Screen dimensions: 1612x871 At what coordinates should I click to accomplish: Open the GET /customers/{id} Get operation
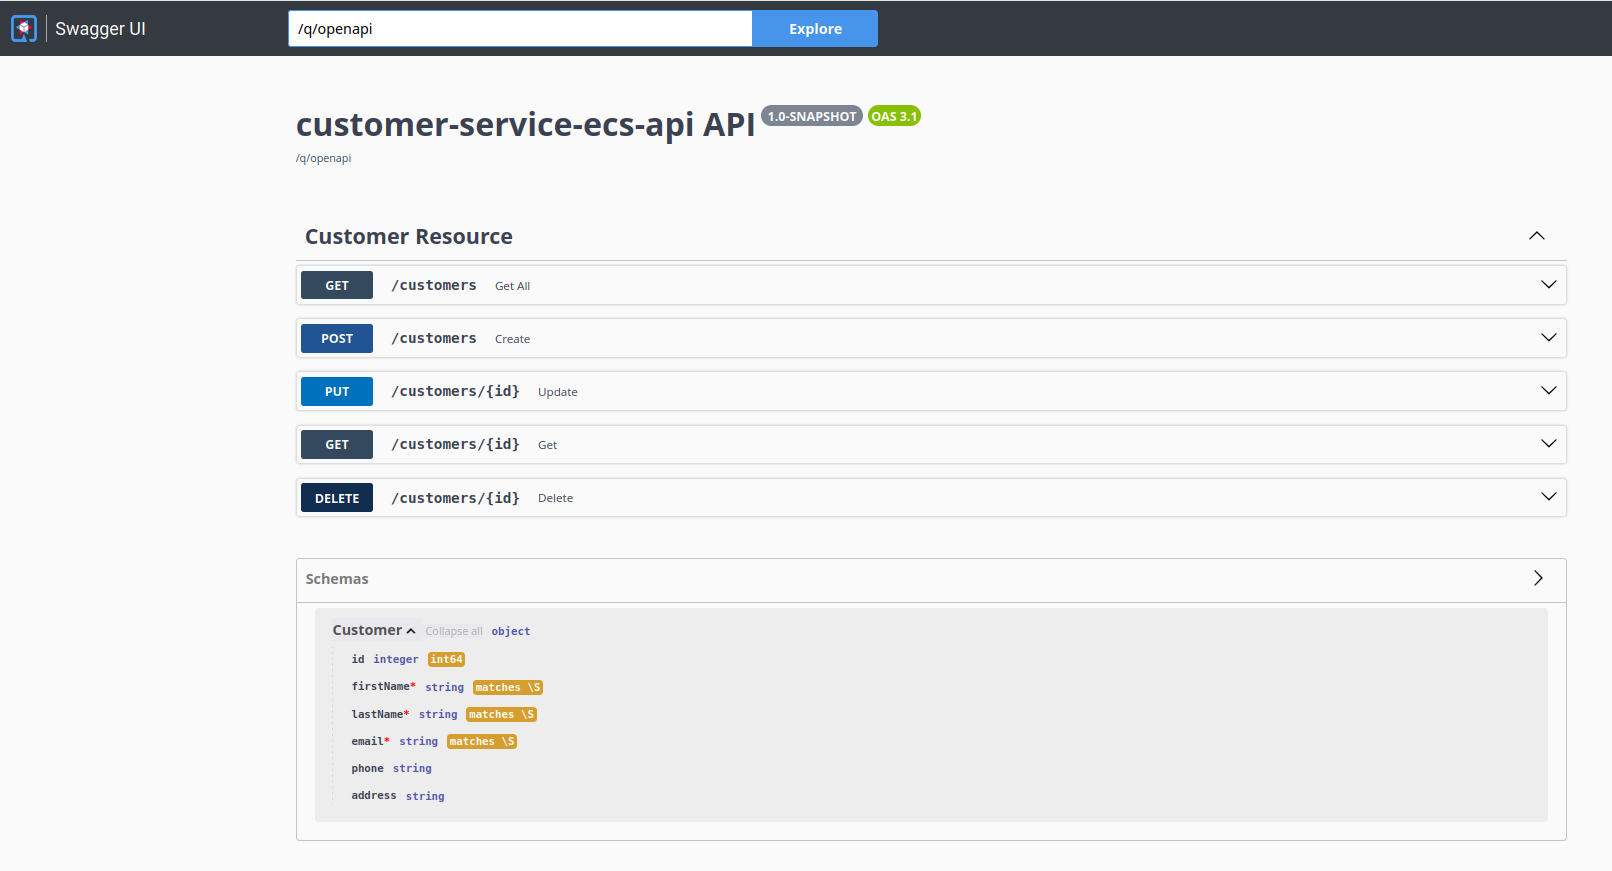[455, 445]
